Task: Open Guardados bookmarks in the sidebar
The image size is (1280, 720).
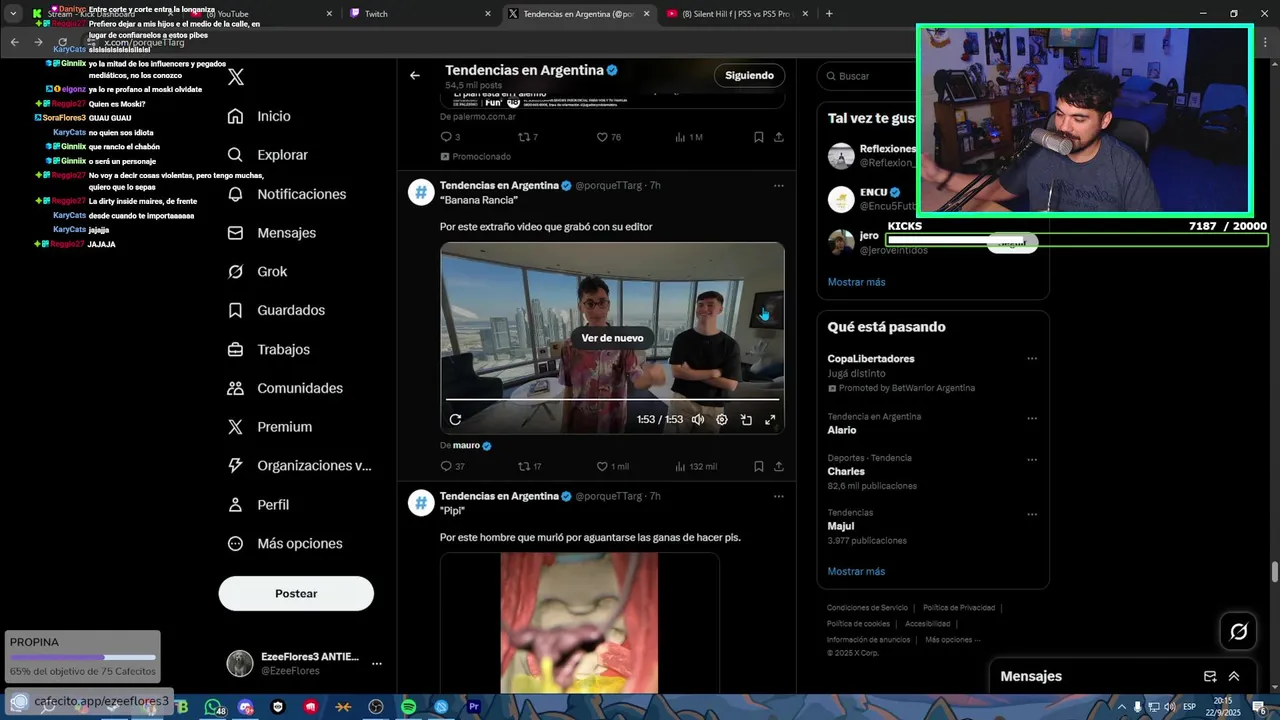Action: [x=276, y=310]
